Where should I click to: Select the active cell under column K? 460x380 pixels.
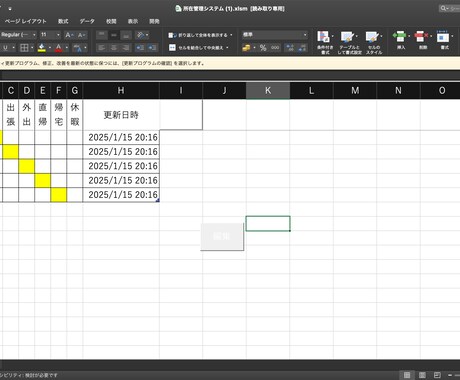click(268, 224)
